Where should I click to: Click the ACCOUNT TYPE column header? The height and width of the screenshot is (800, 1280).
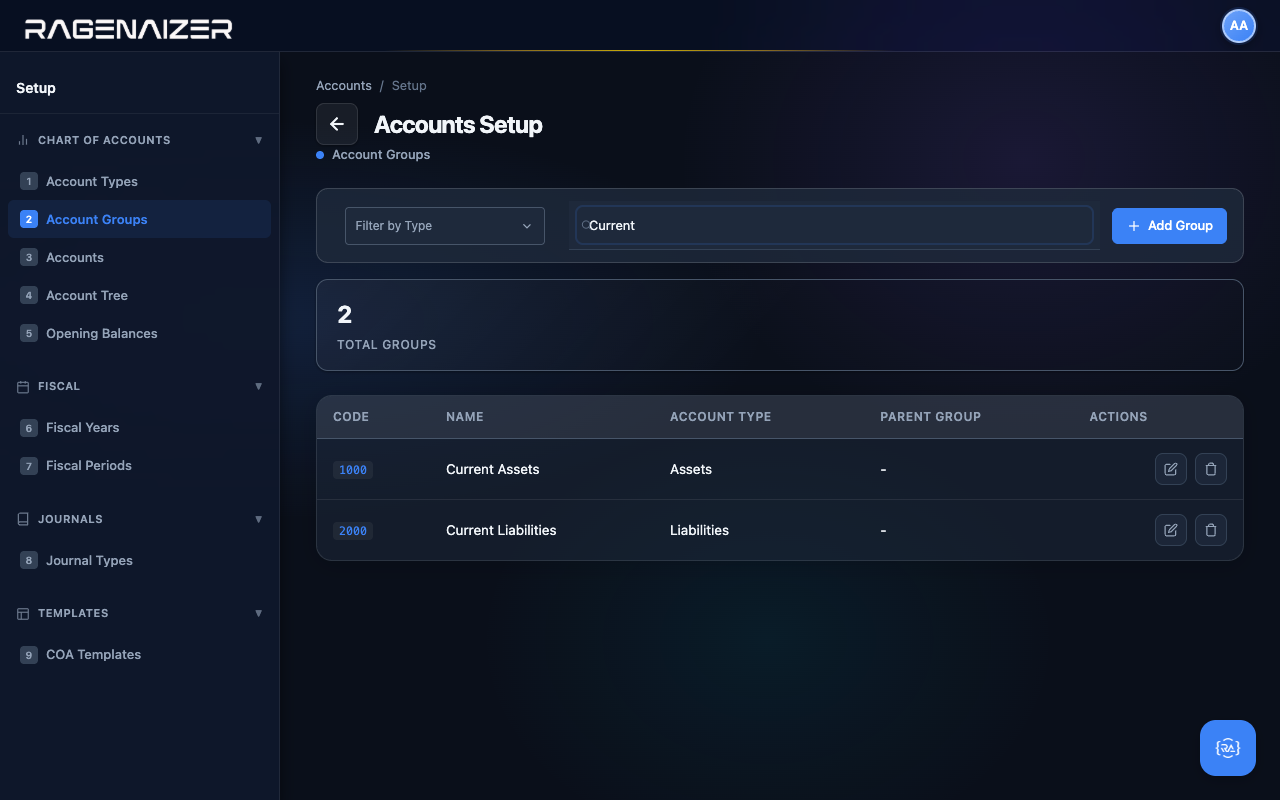coord(720,417)
